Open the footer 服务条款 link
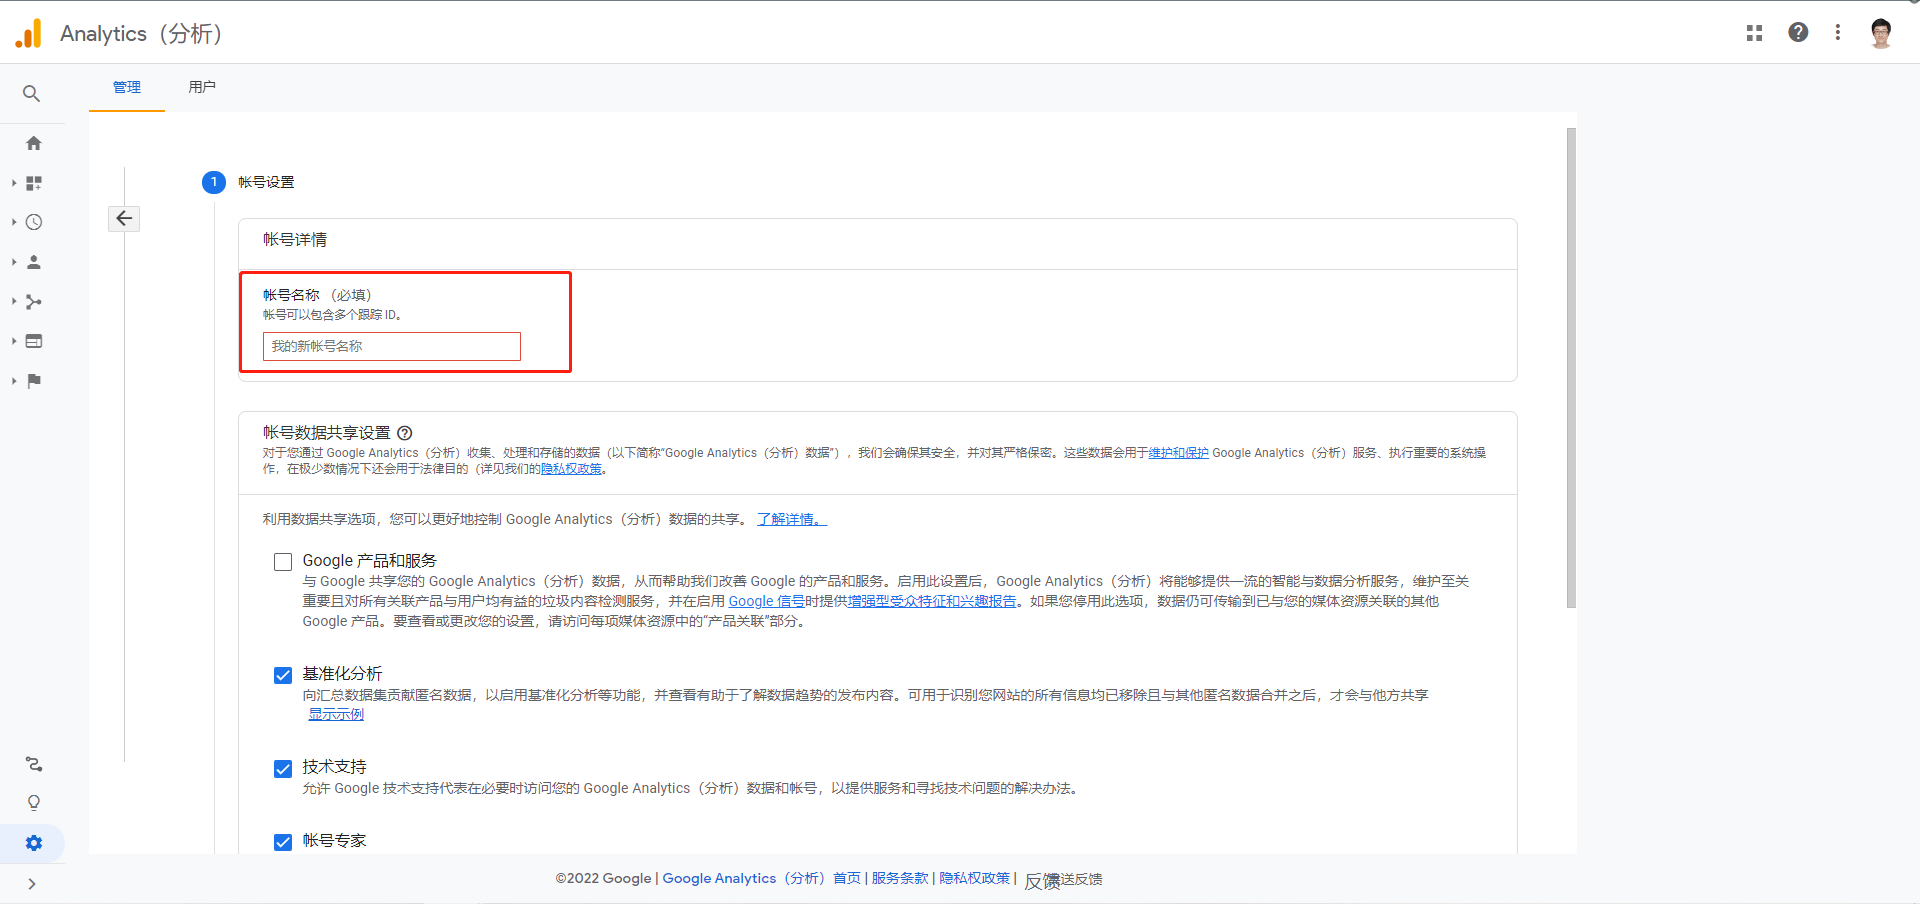The height and width of the screenshot is (904, 1920). coord(900,878)
